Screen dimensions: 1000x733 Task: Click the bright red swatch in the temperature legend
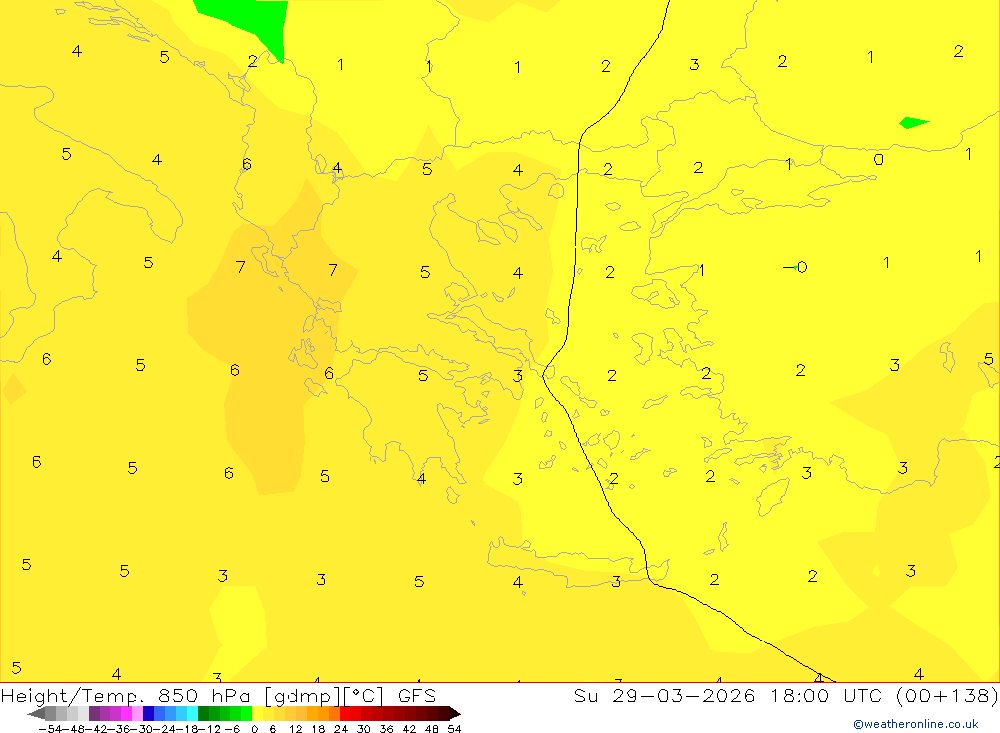[x=345, y=713]
